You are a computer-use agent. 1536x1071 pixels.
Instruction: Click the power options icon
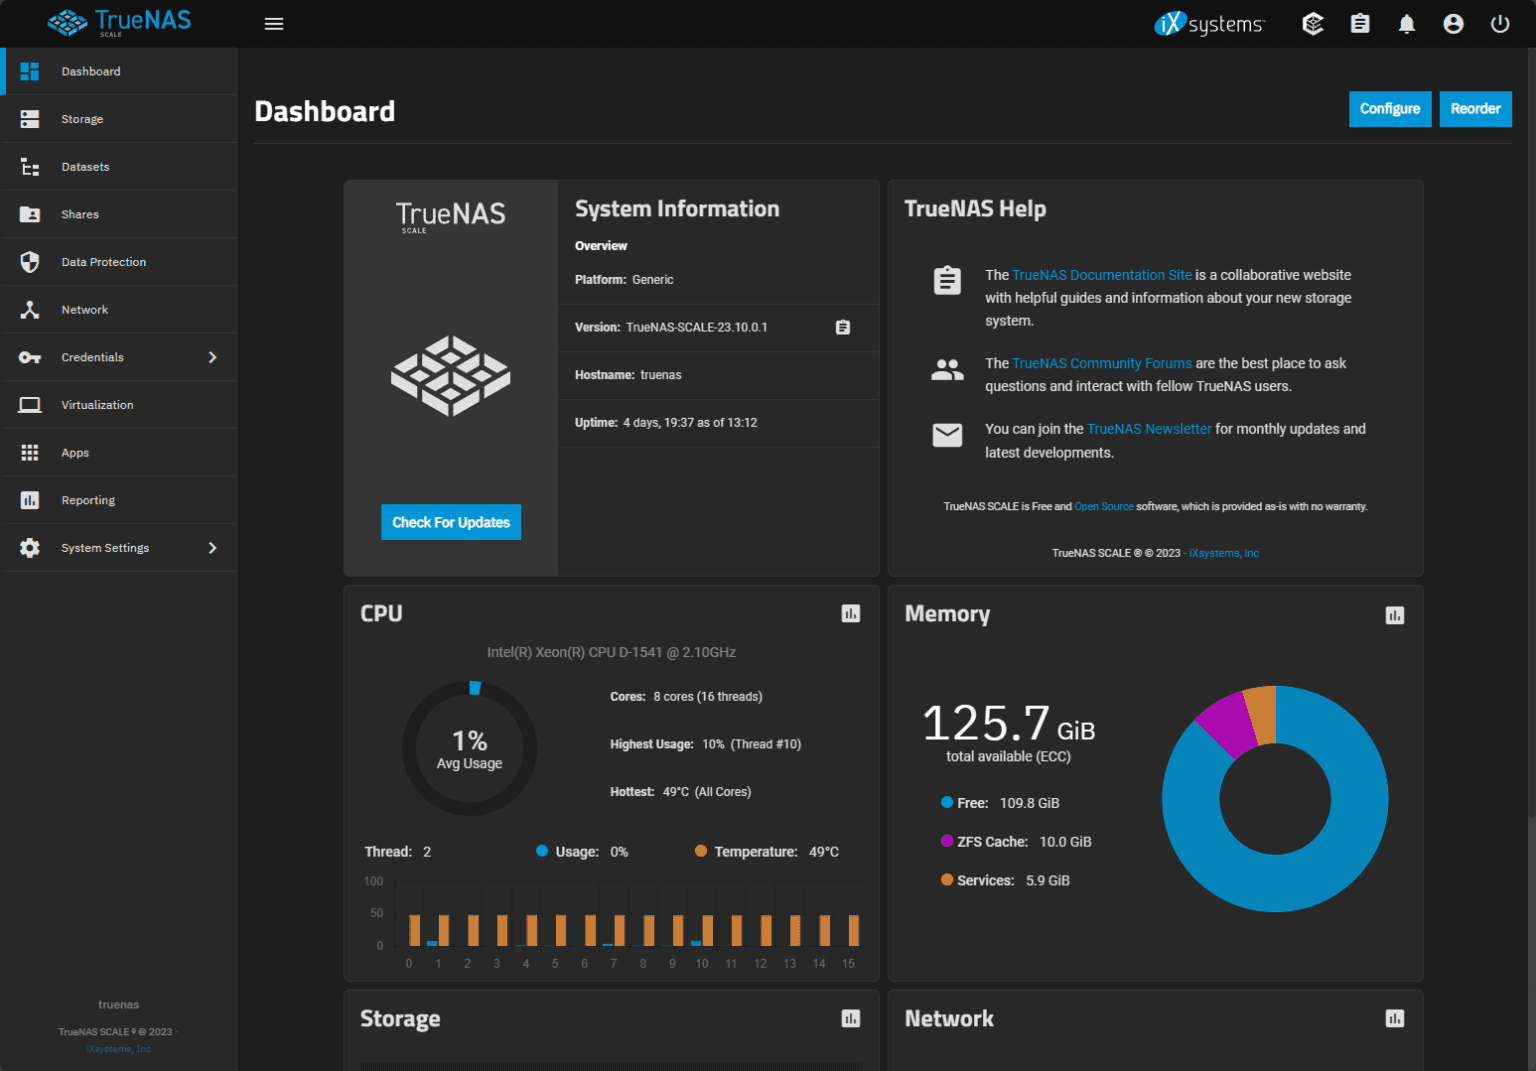tap(1499, 23)
